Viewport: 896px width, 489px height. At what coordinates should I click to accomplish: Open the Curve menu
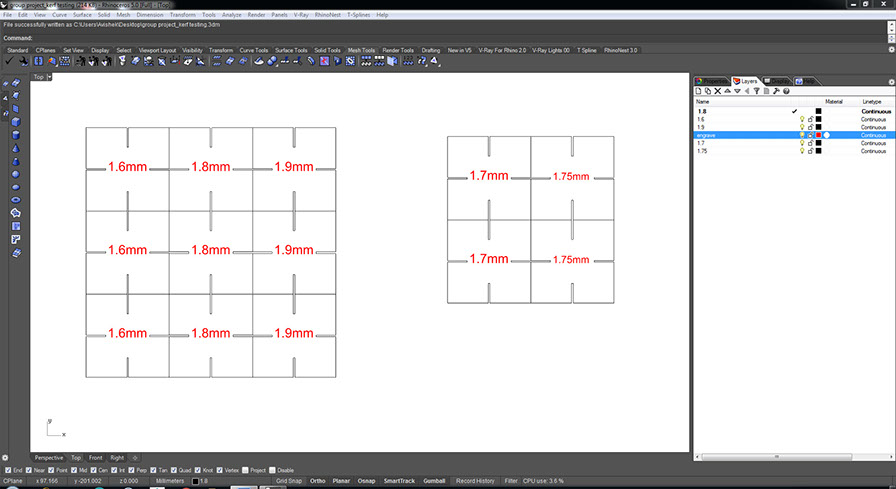(x=59, y=15)
